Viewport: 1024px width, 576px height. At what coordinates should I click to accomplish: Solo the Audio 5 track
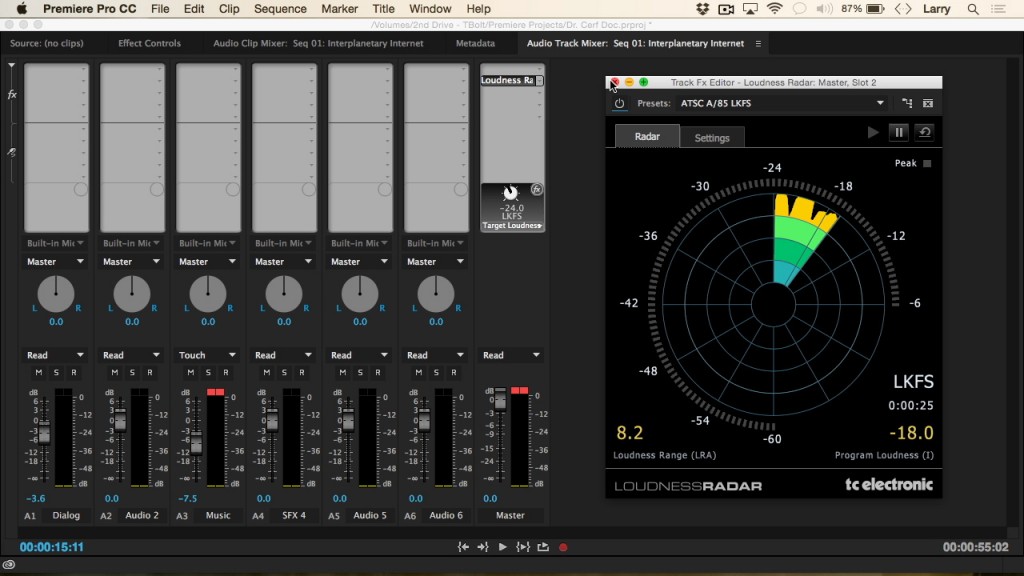[x=360, y=372]
